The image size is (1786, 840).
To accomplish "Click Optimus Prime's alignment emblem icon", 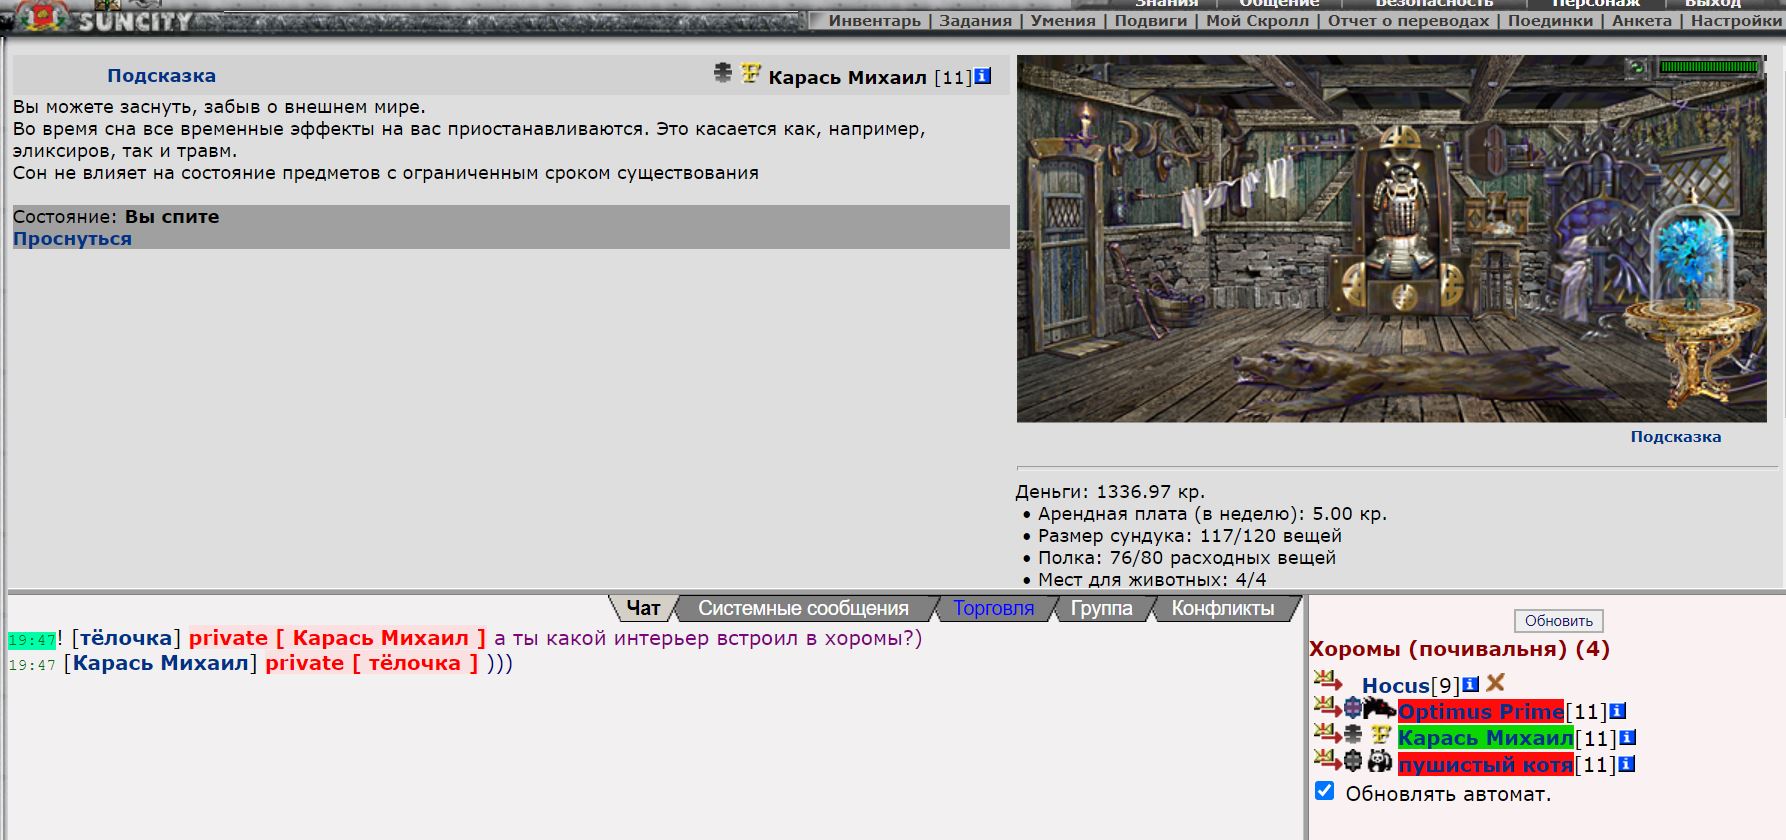I will pyautogui.click(x=1353, y=708).
